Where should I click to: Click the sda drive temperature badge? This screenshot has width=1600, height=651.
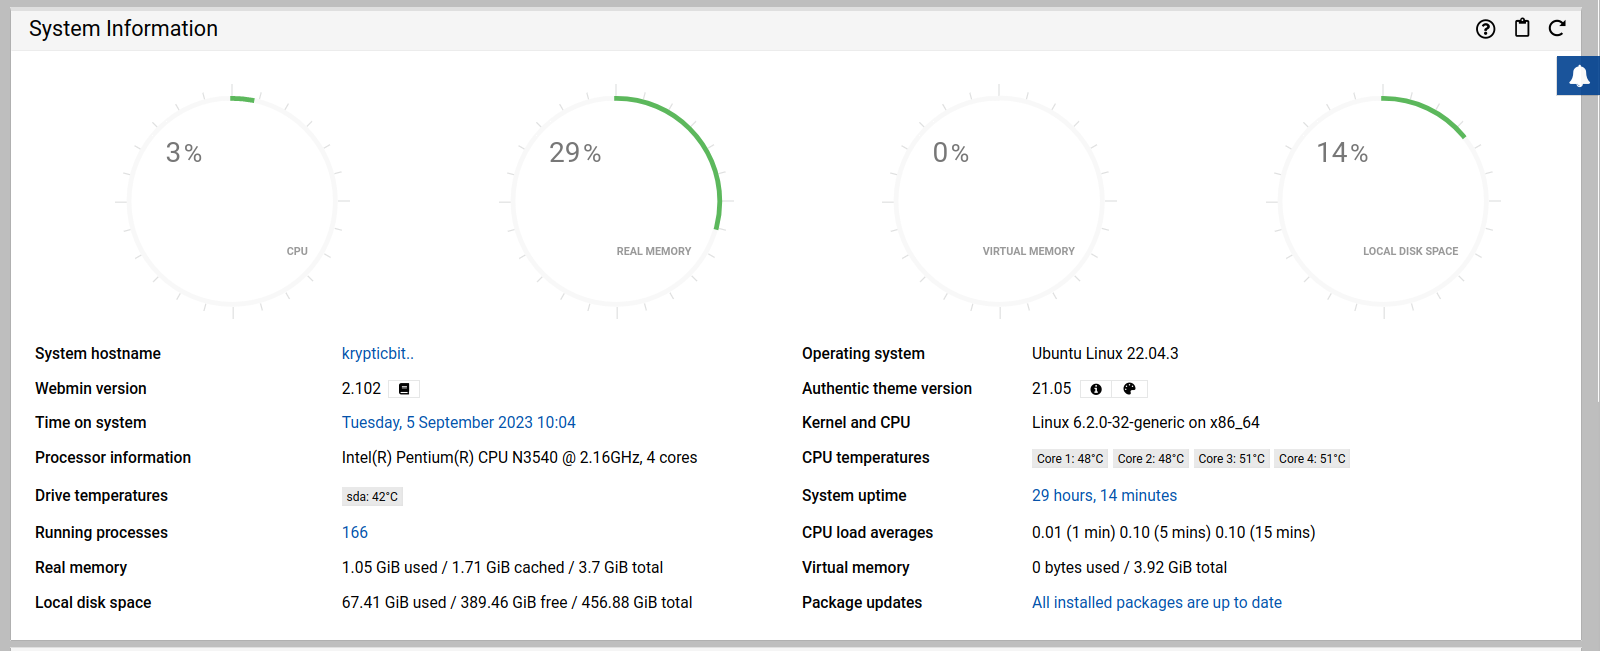point(372,497)
